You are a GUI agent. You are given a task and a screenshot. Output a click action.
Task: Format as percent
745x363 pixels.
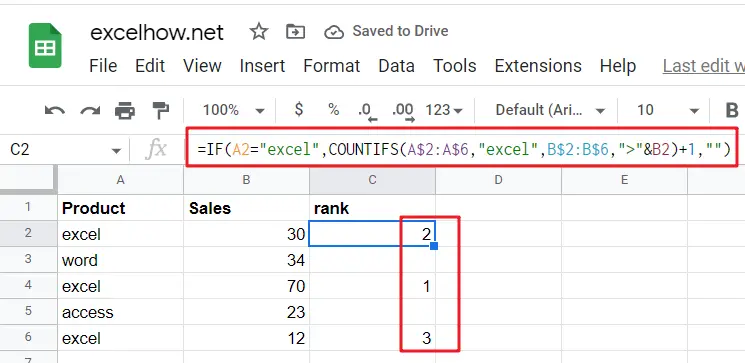(334, 110)
